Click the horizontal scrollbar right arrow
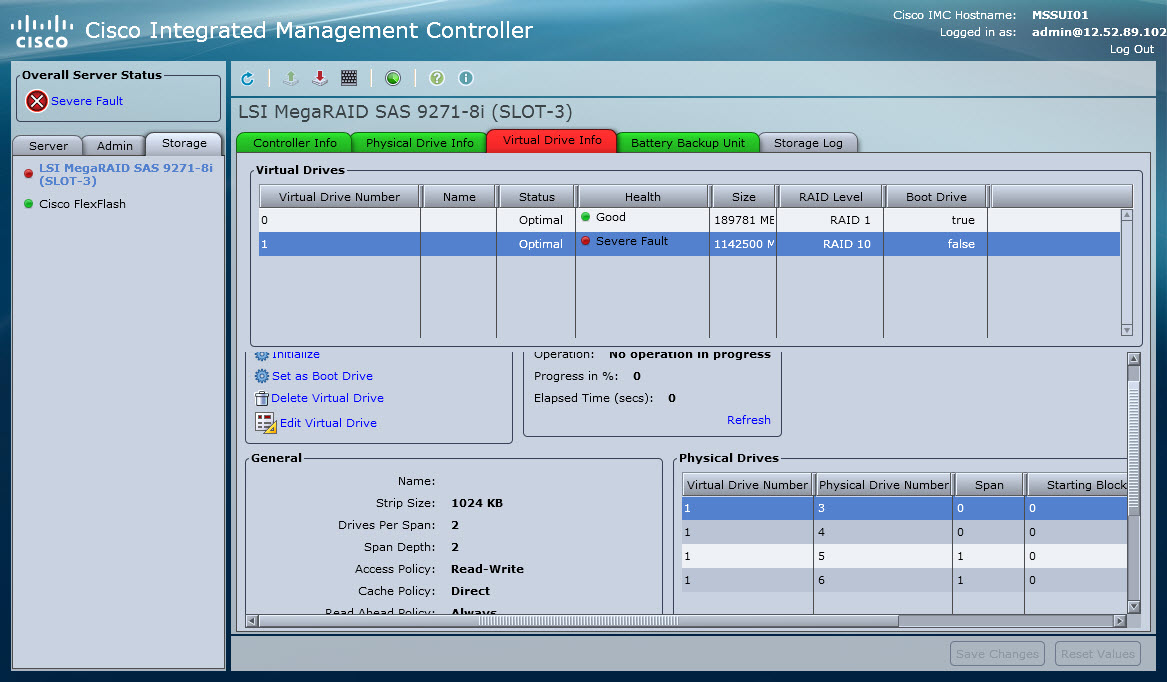The height and width of the screenshot is (682, 1167). 1119,620
